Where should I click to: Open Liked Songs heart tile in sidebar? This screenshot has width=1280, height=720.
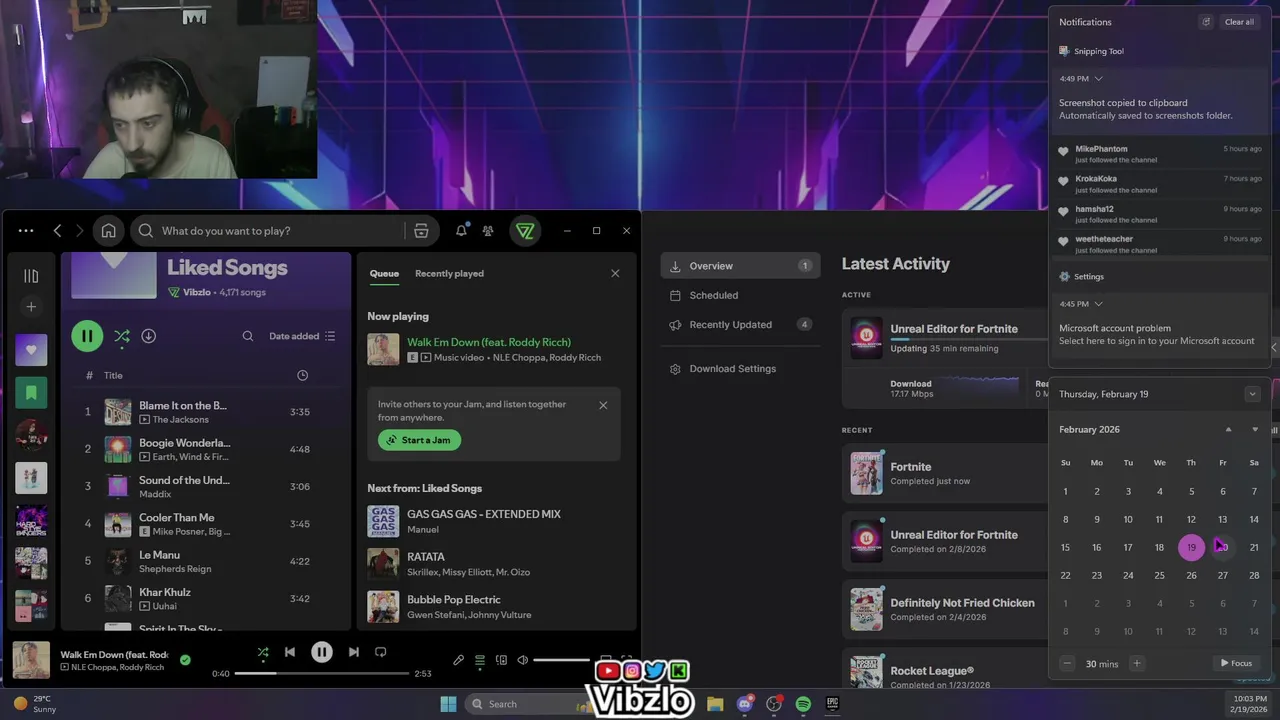31,350
